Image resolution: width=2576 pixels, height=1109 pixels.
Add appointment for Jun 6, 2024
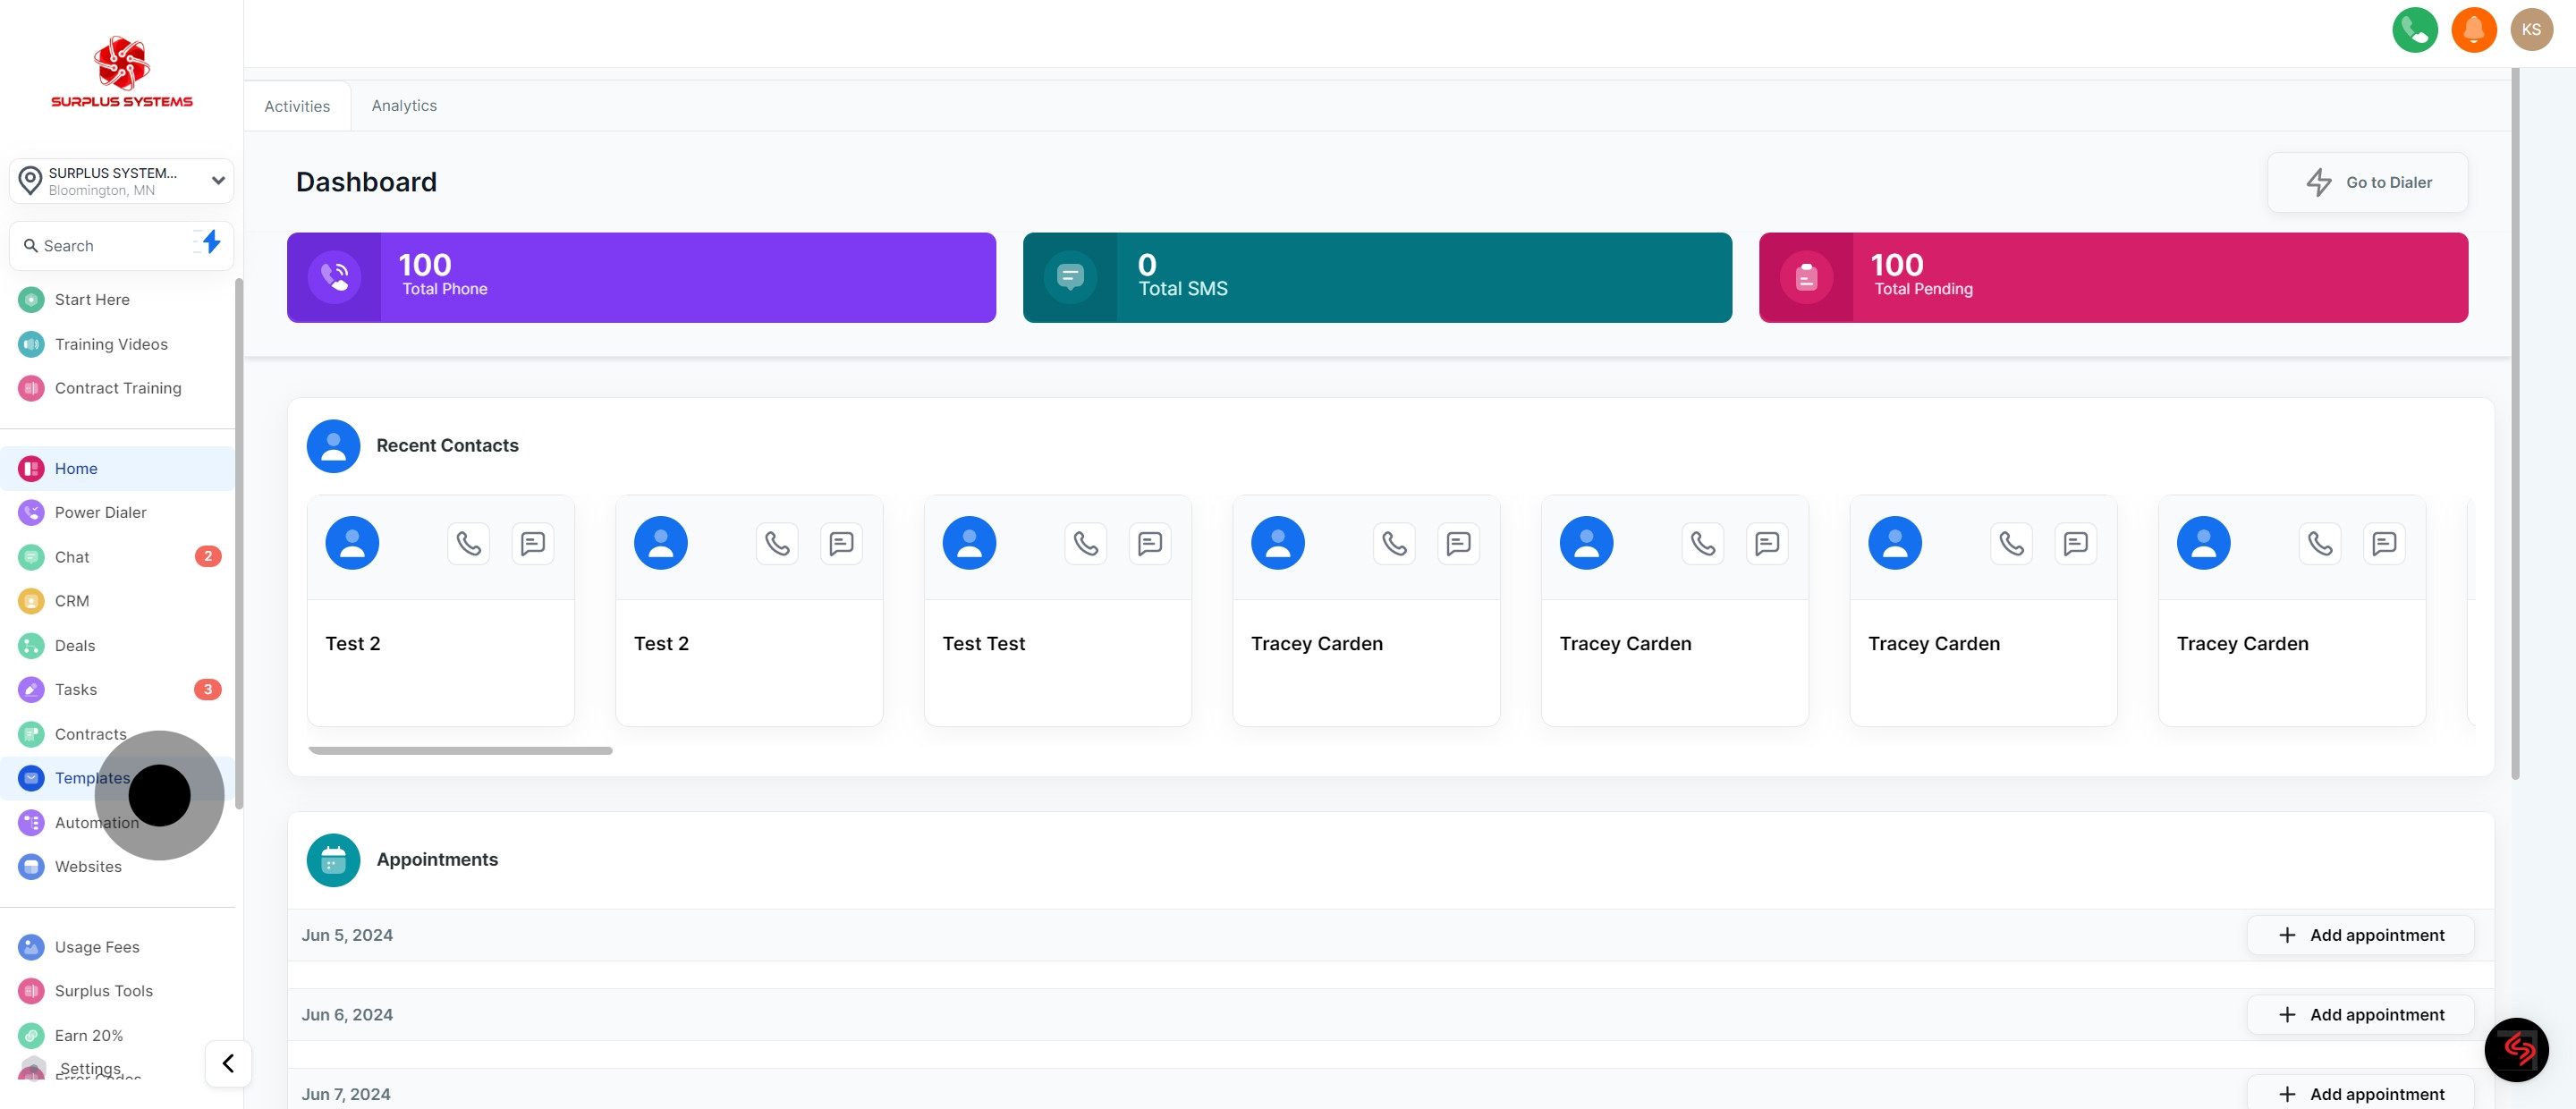pyautogui.click(x=2360, y=1014)
